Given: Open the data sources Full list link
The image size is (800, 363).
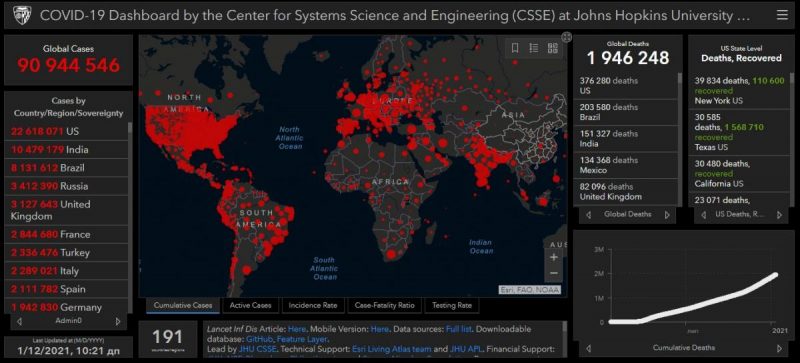Looking at the screenshot, I should coord(459,329).
